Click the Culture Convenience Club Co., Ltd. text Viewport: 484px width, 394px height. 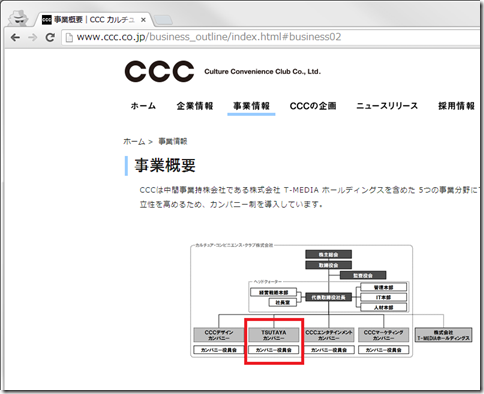(x=262, y=72)
